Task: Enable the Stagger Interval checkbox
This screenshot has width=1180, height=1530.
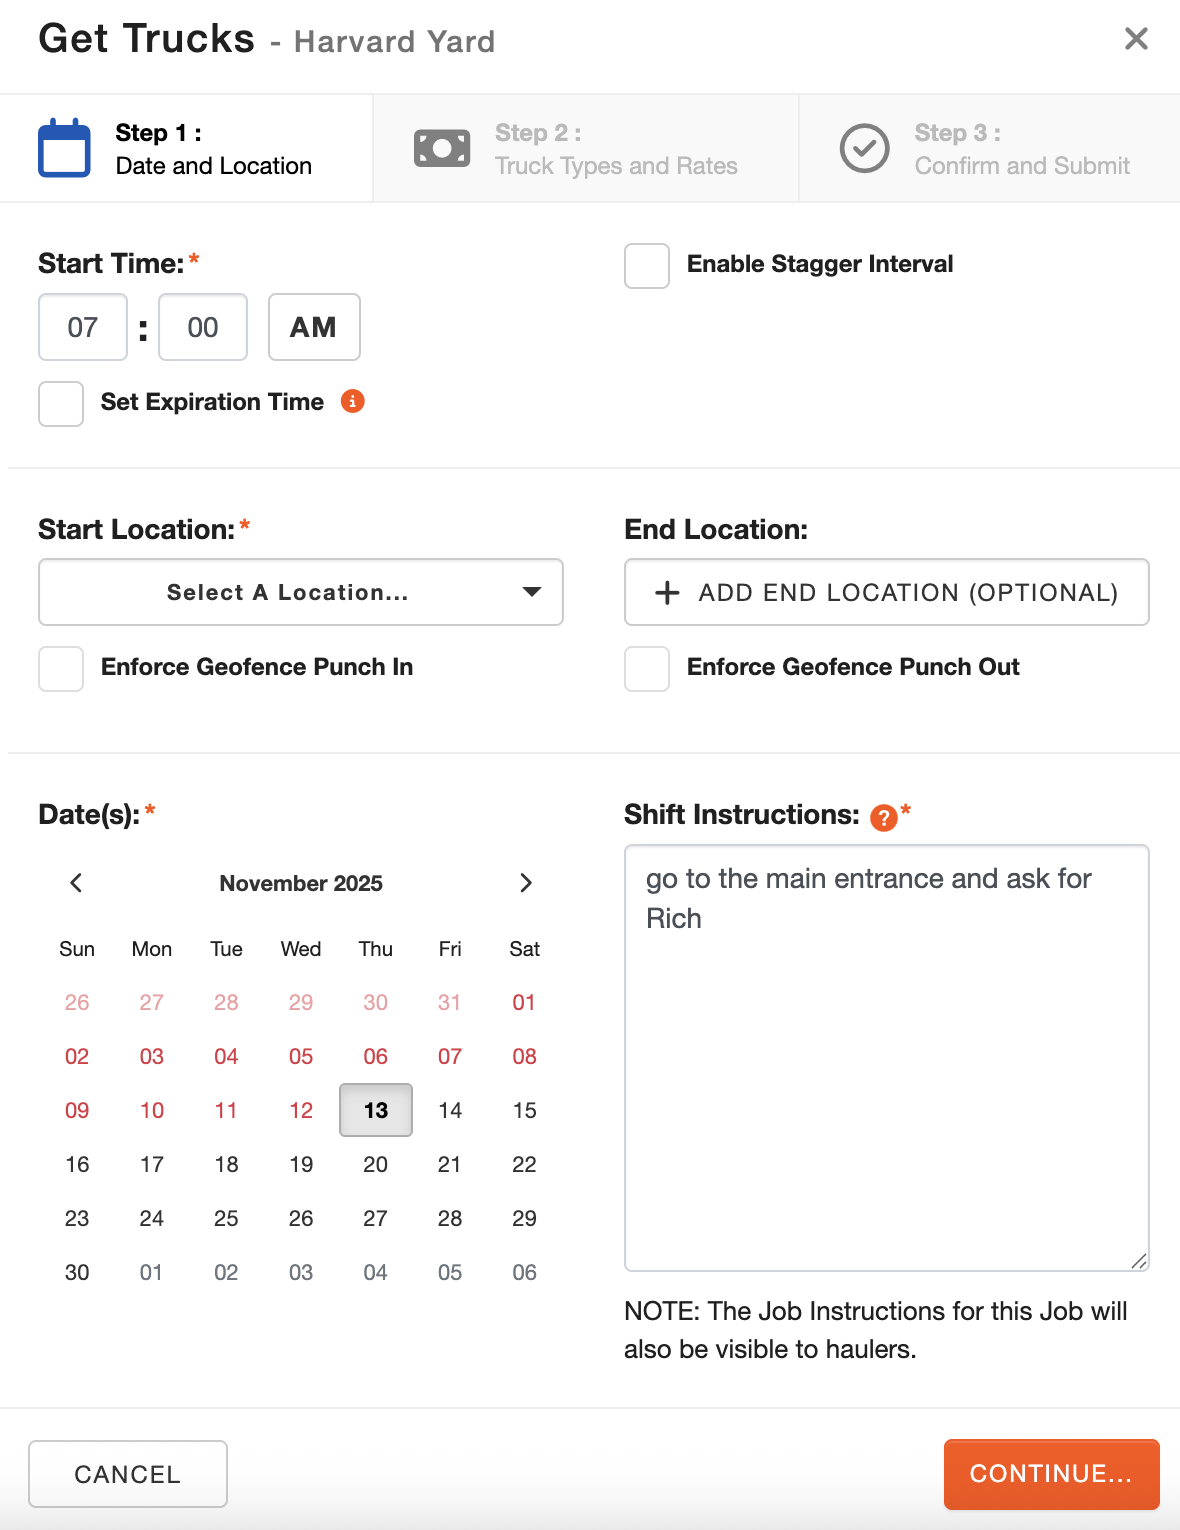Action: [x=647, y=266]
